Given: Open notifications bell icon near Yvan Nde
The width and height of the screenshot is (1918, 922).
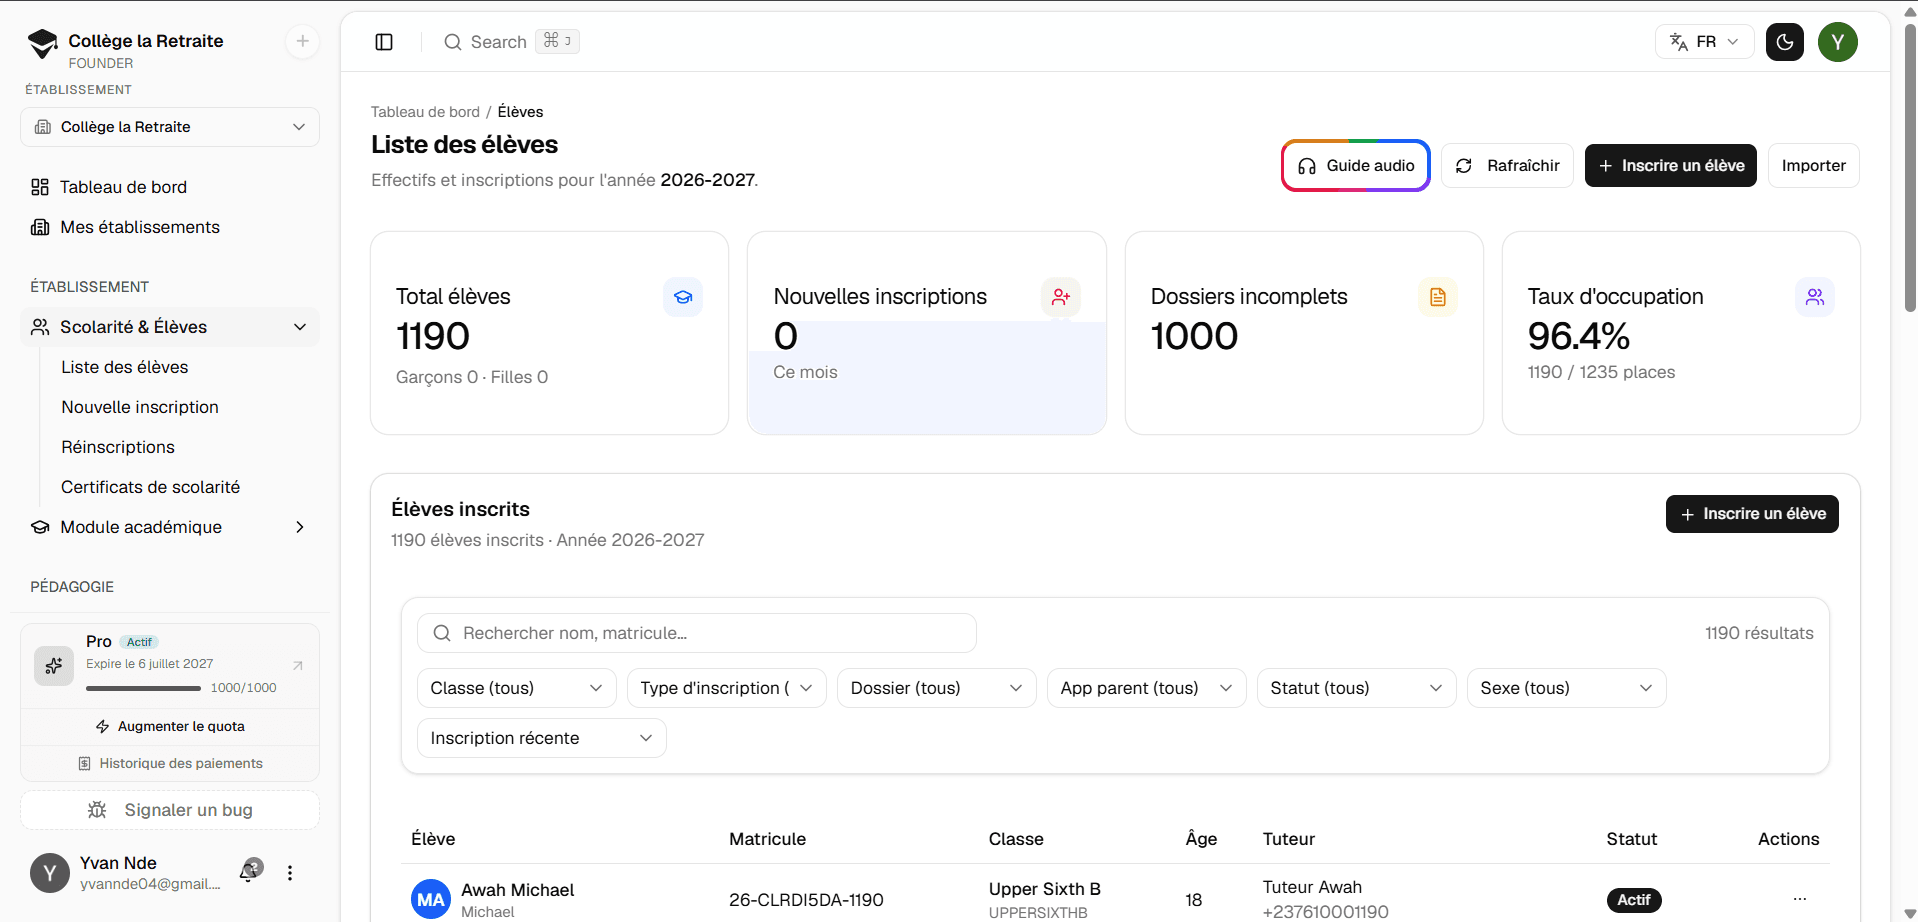Looking at the screenshot, I should [250, 872].
